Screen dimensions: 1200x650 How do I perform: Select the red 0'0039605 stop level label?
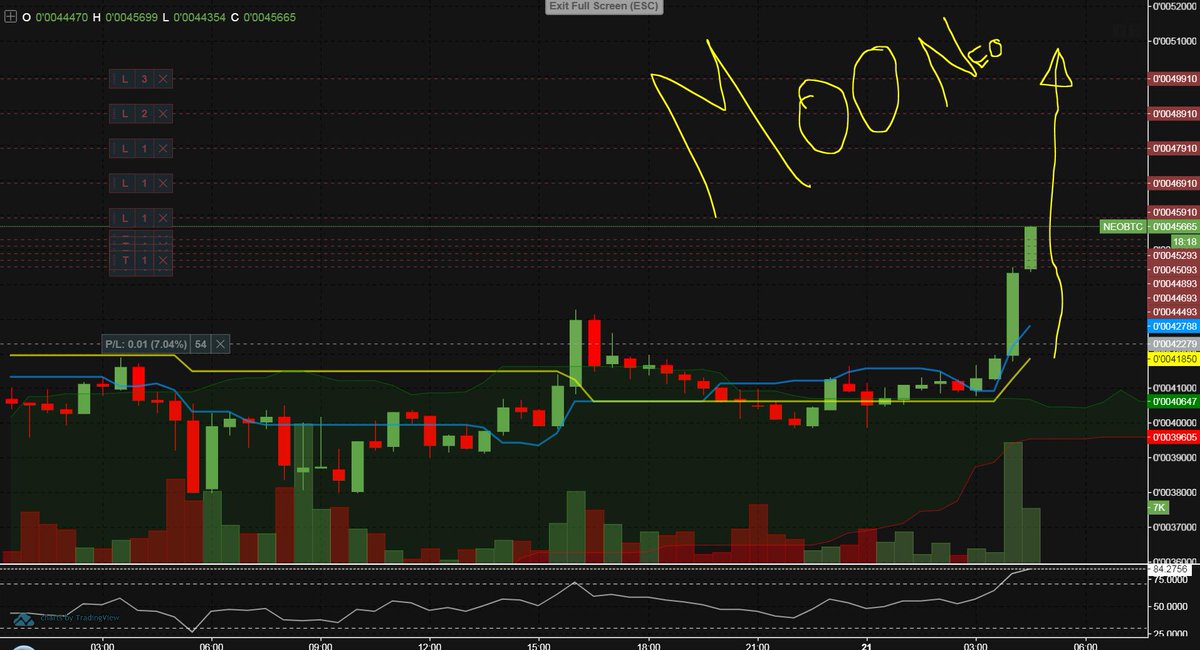tap(1172, 438)
